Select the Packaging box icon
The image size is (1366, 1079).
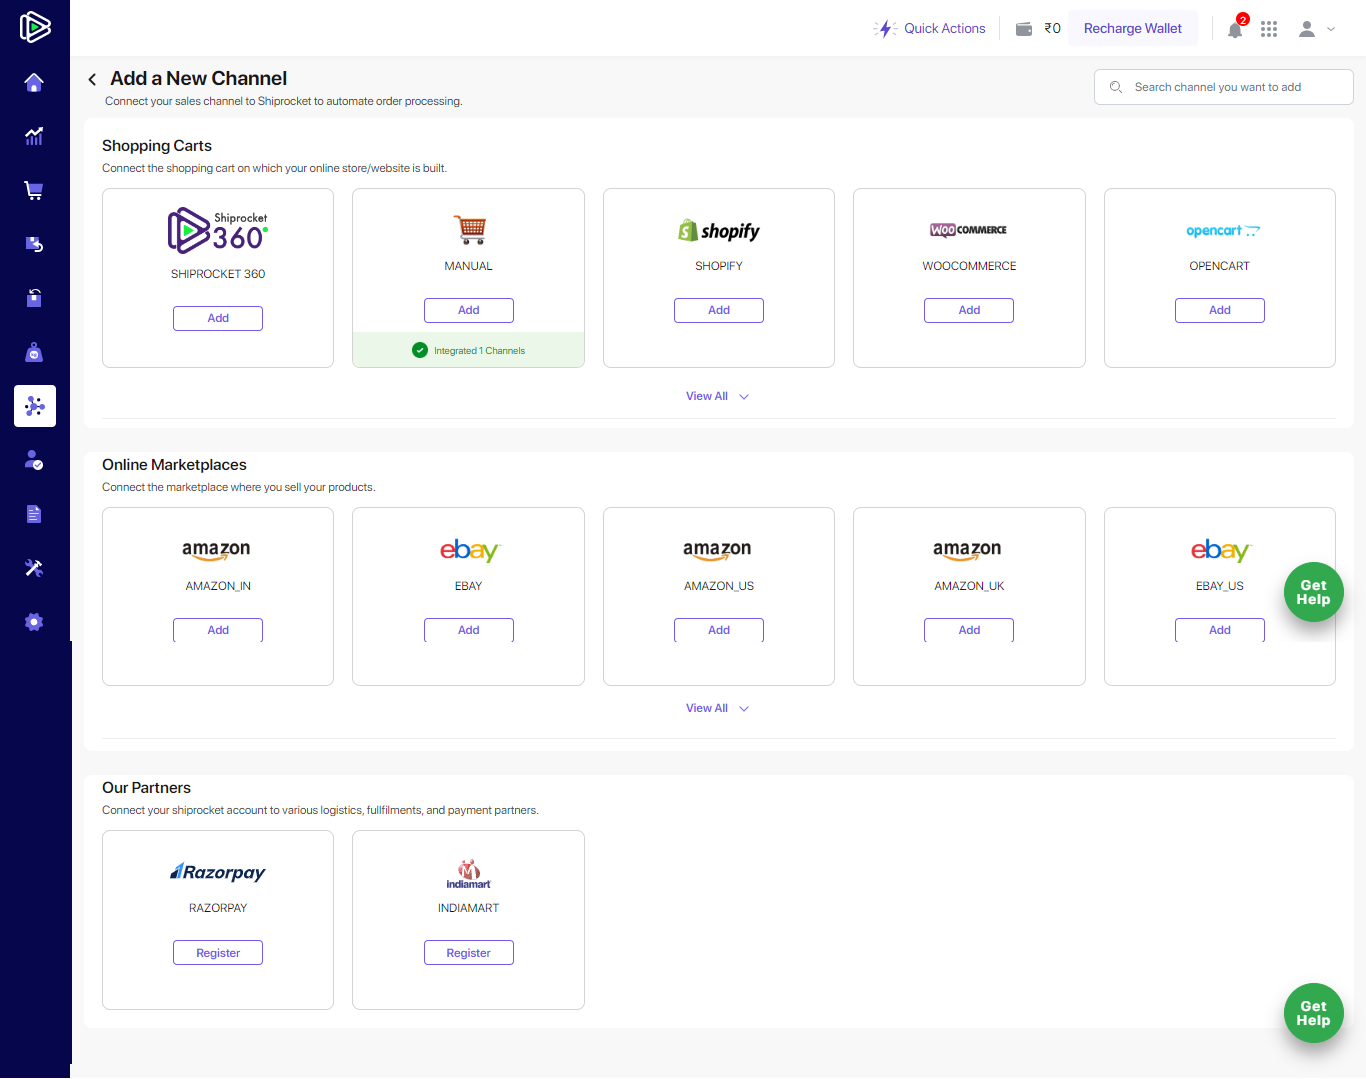[x=34, y=297]
